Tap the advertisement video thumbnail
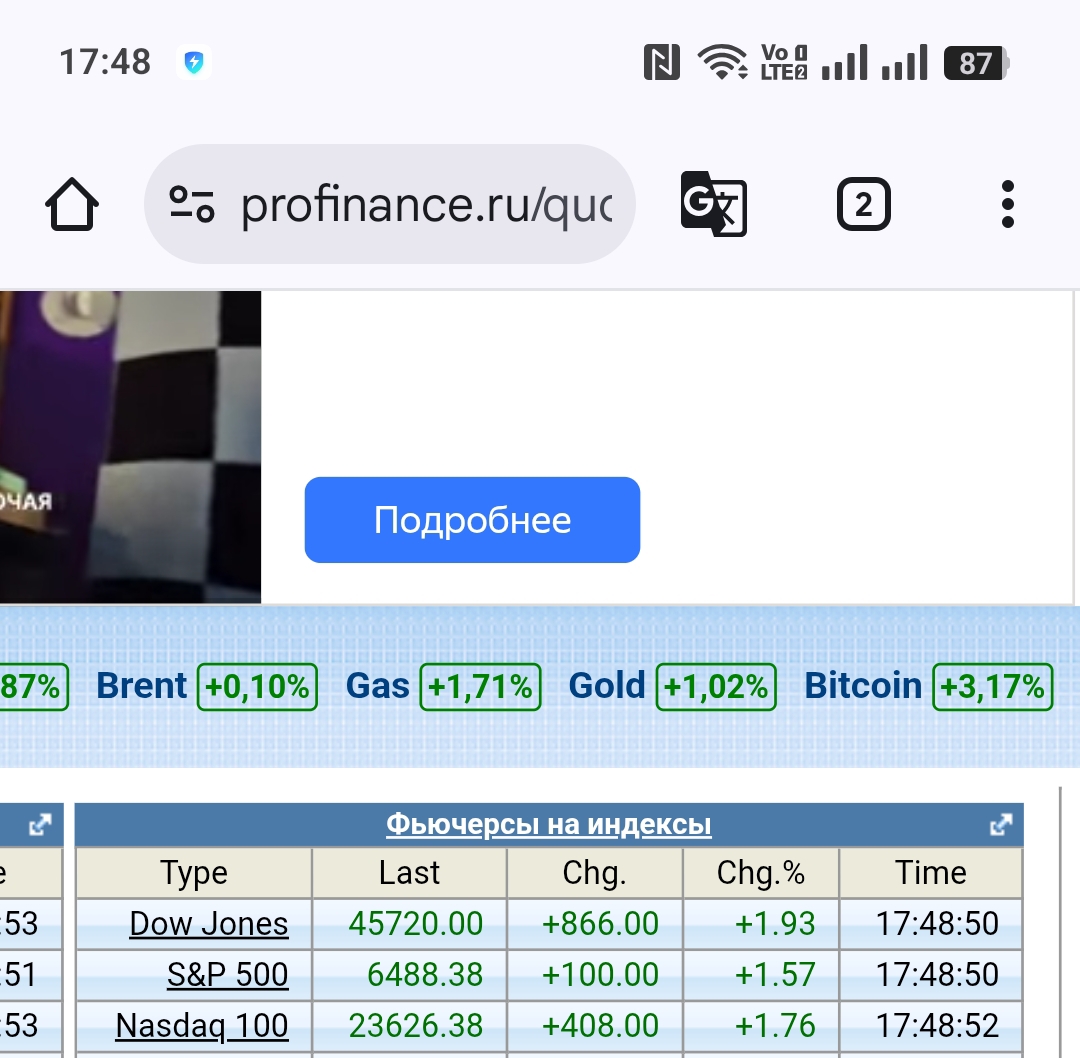1080x1058 pixels. coord(130,446)
